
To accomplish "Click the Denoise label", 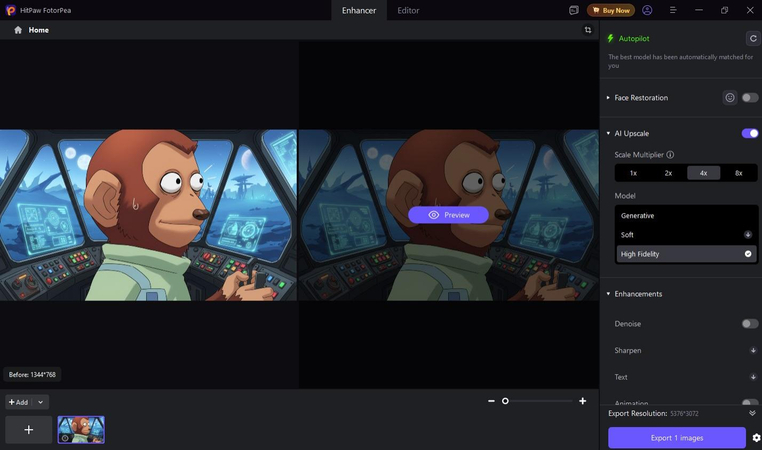I will point(627,324).
